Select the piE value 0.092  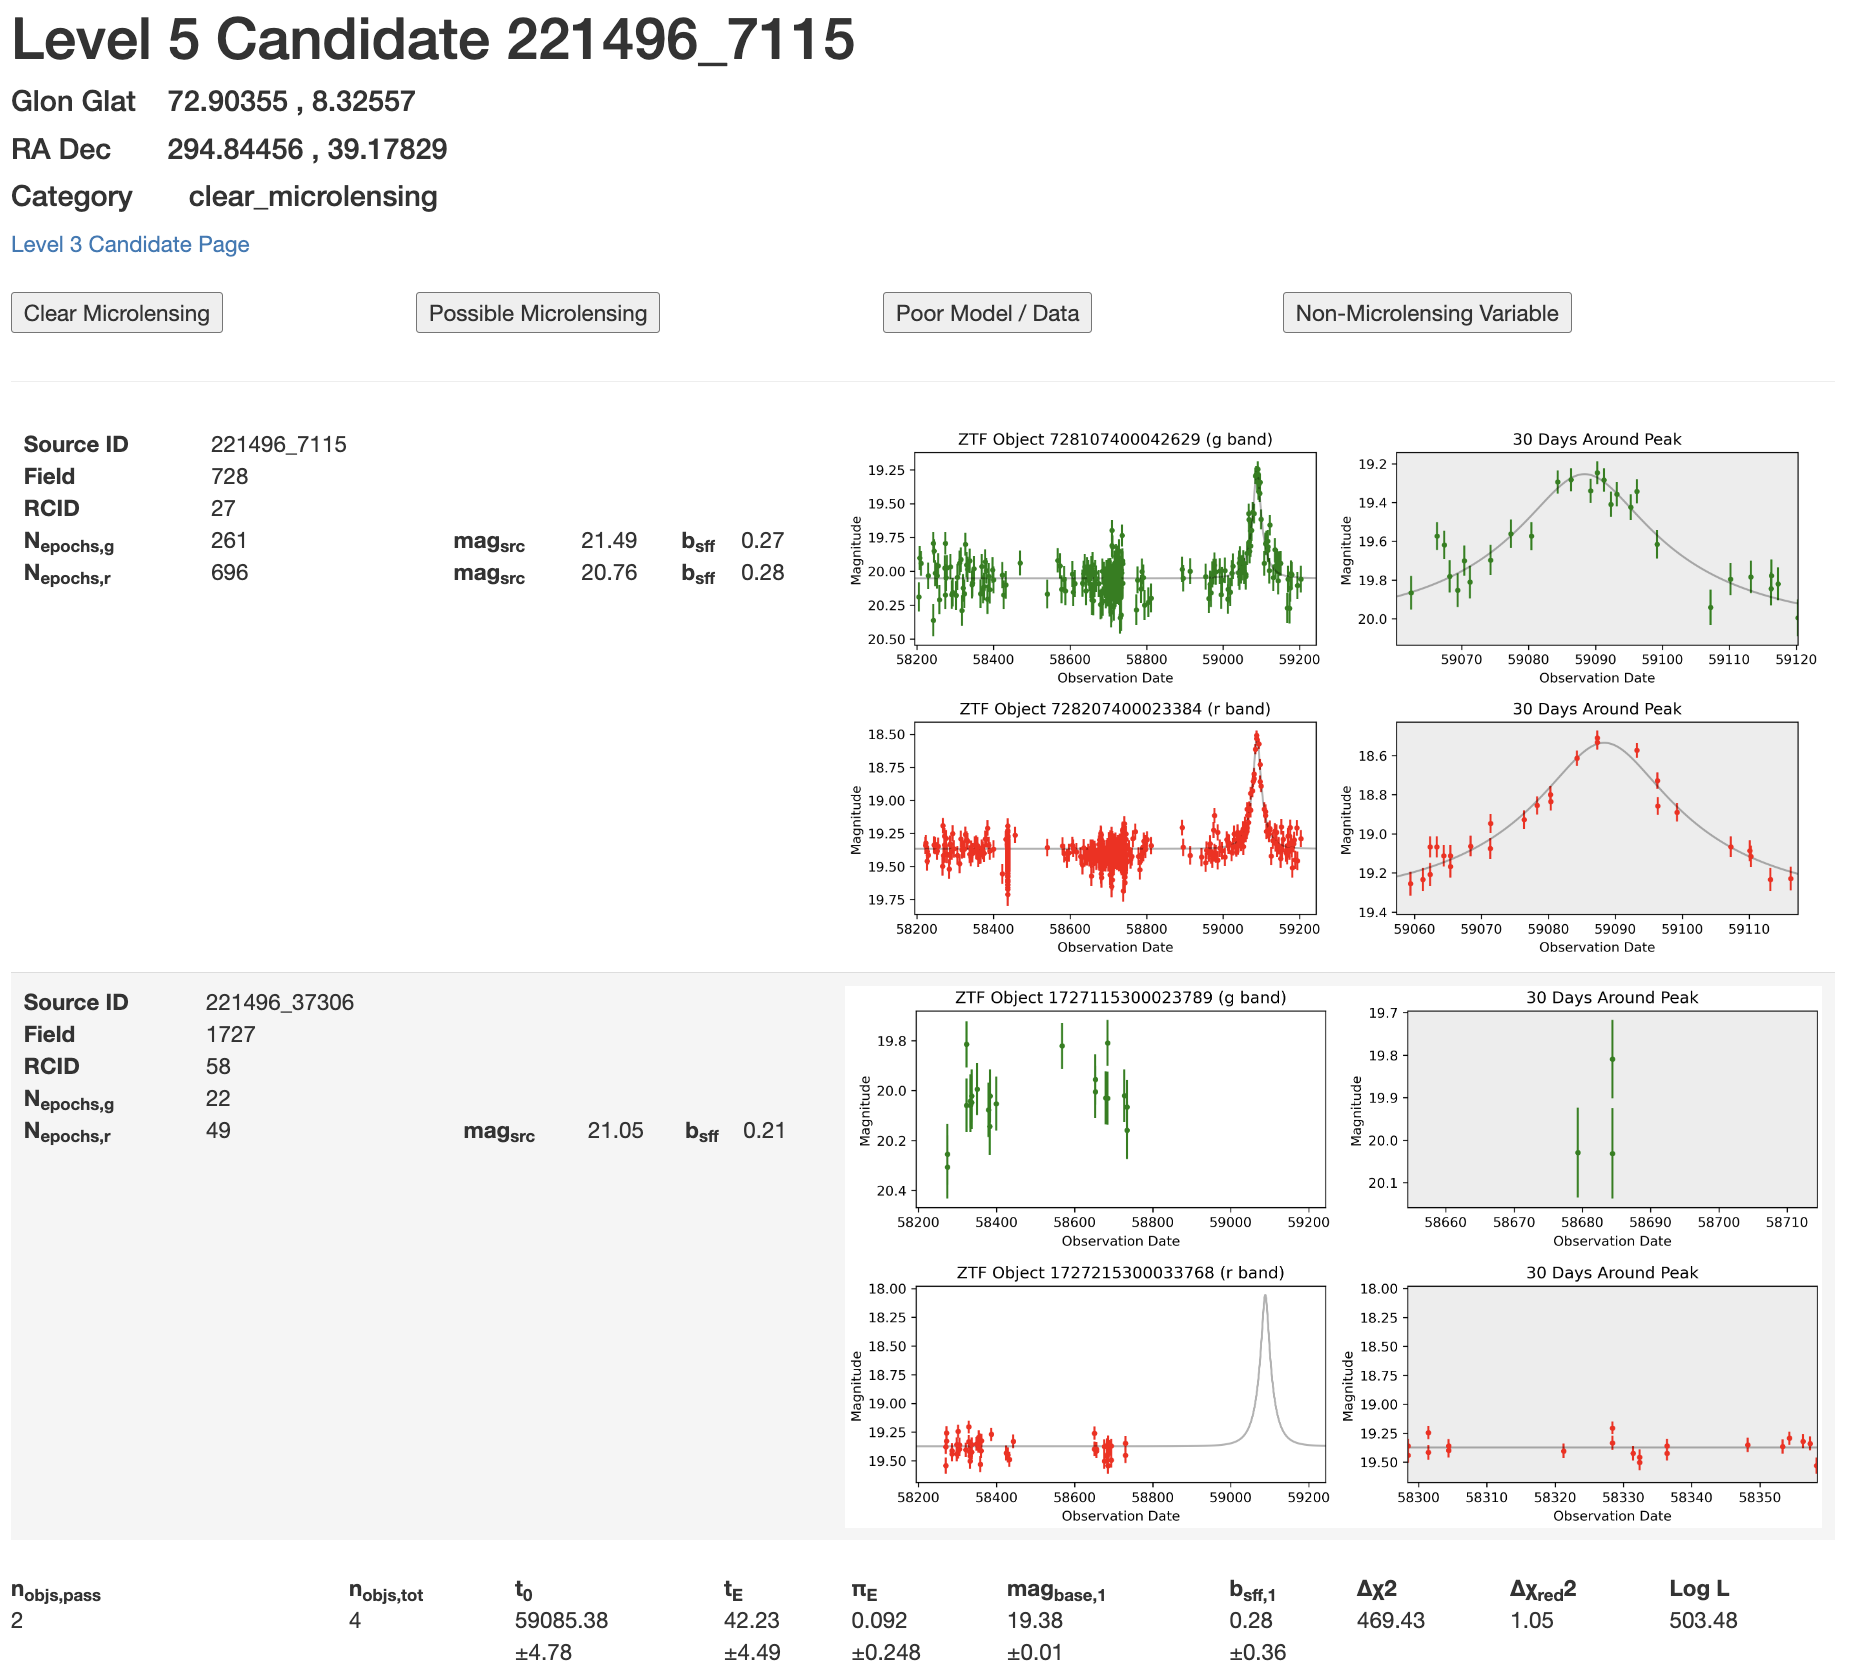click(879, 1620)
